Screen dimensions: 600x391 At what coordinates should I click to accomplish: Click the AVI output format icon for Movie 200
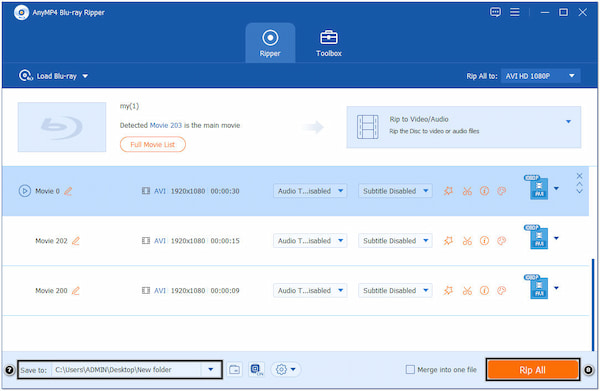[536, 287]
